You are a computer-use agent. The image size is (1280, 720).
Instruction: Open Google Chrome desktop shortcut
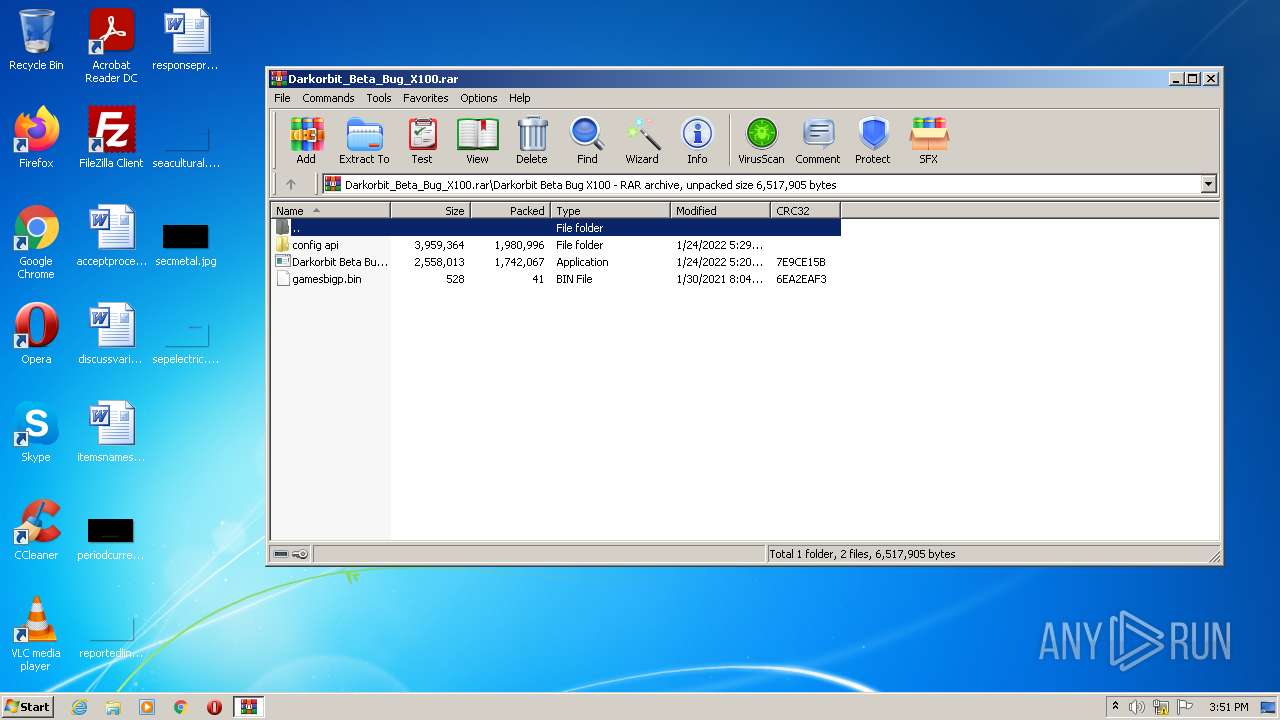click(x=36, y=242)
